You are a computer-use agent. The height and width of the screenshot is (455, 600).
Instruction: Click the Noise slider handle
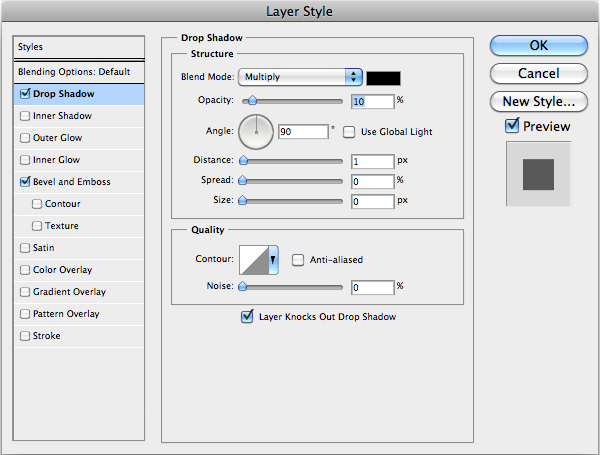click(242, 286)
